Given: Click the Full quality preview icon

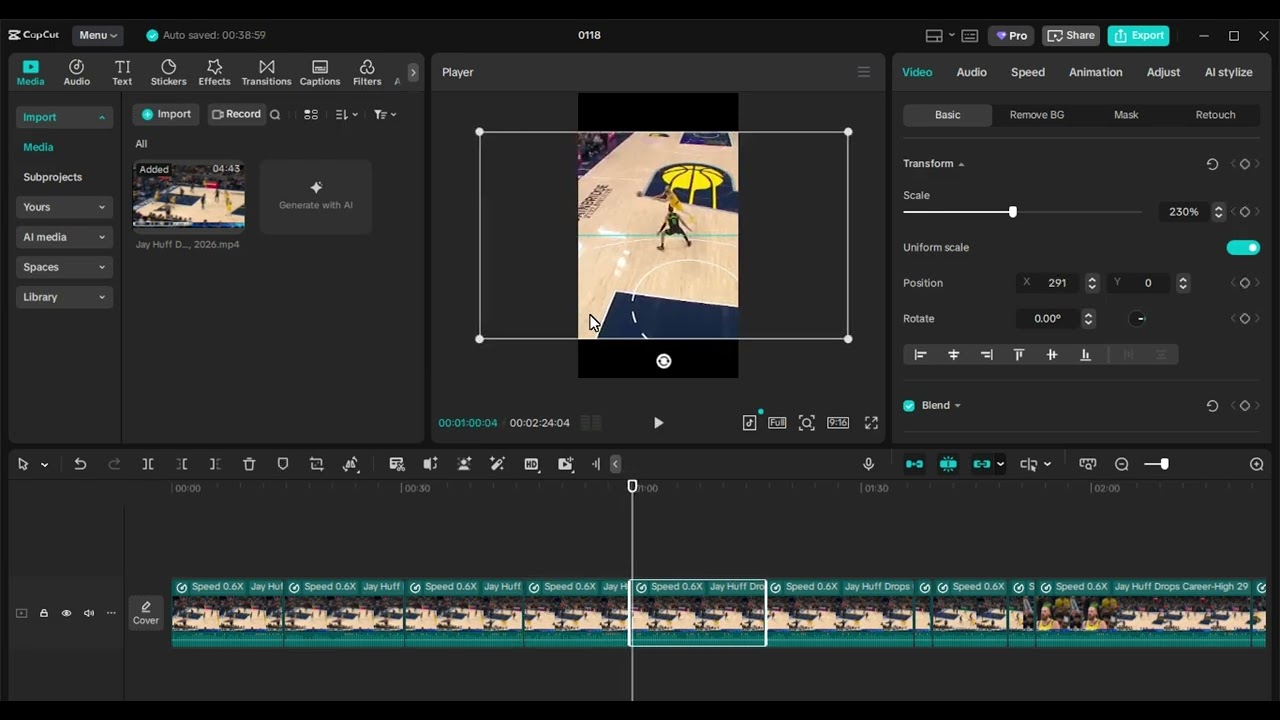Looking at the screenshot, I should 777,423.
